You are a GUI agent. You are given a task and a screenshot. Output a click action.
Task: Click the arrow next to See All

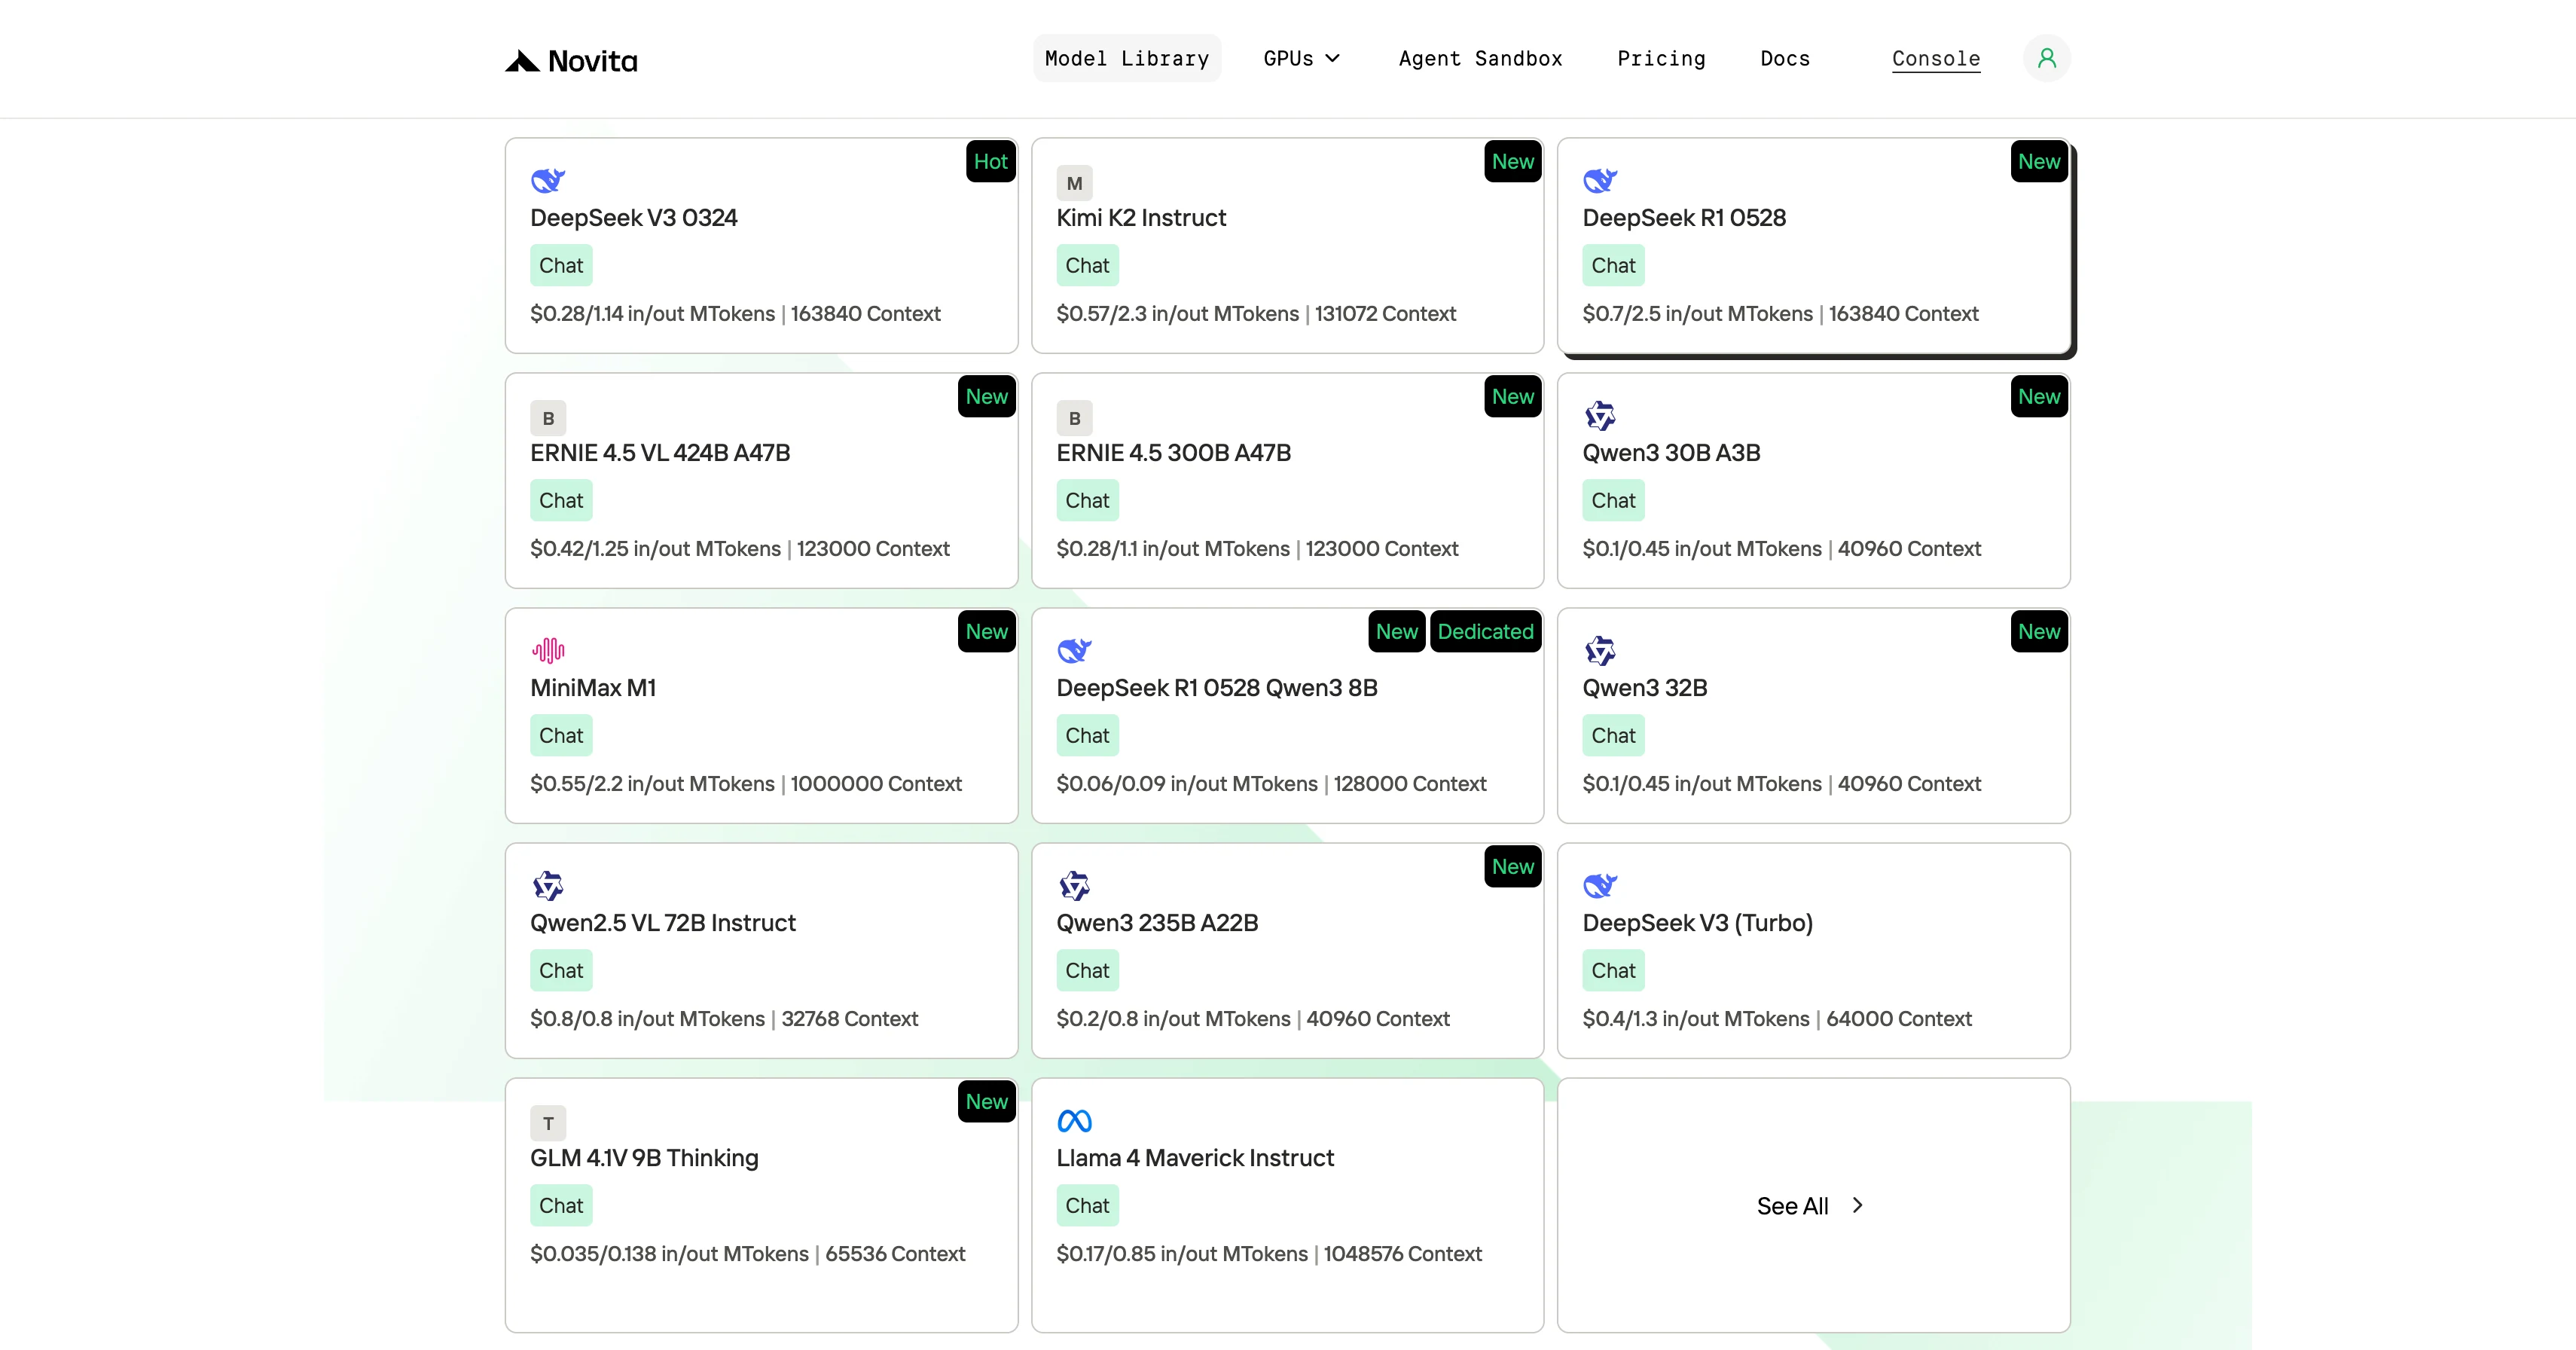(1857, 1206)
